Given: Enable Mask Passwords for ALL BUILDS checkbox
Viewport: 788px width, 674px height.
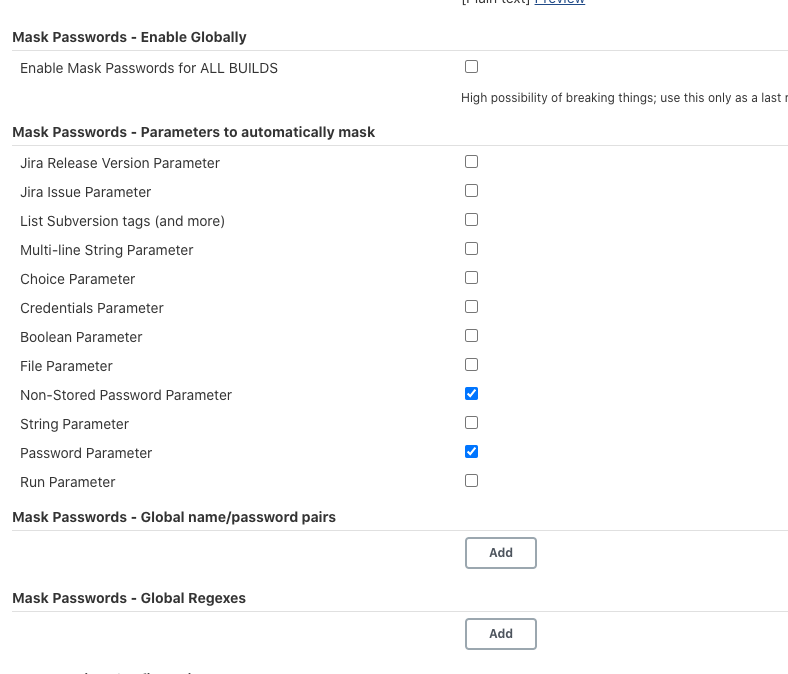Looking at the screenshot, I should pyautogui.click(x=472, y=67).
